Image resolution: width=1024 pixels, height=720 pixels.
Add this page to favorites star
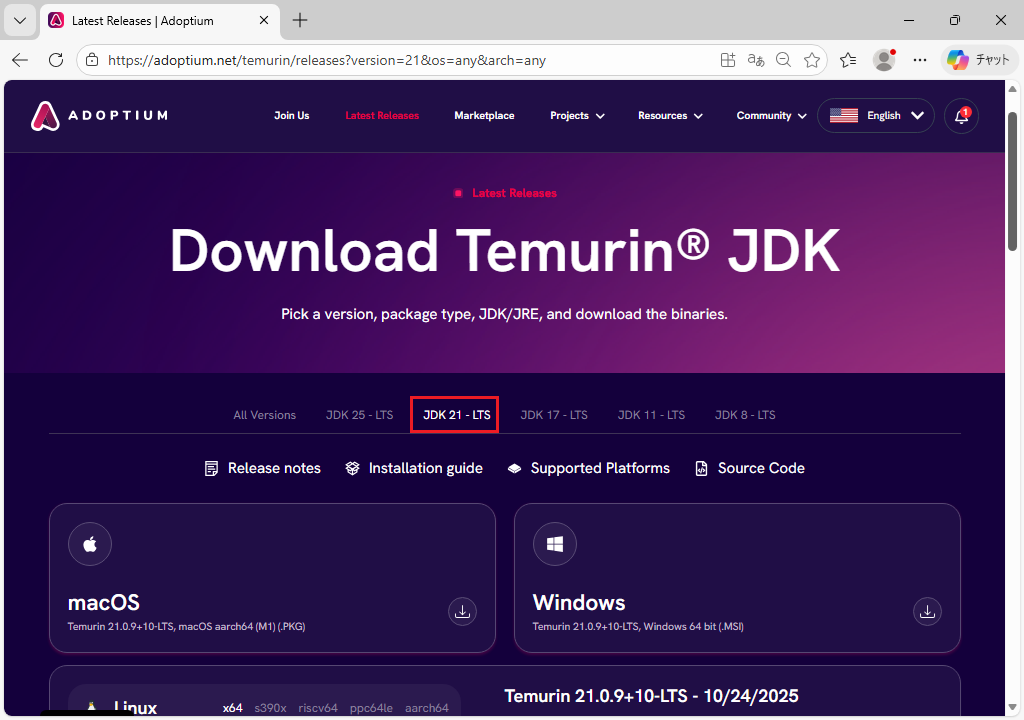click(812, 60)
